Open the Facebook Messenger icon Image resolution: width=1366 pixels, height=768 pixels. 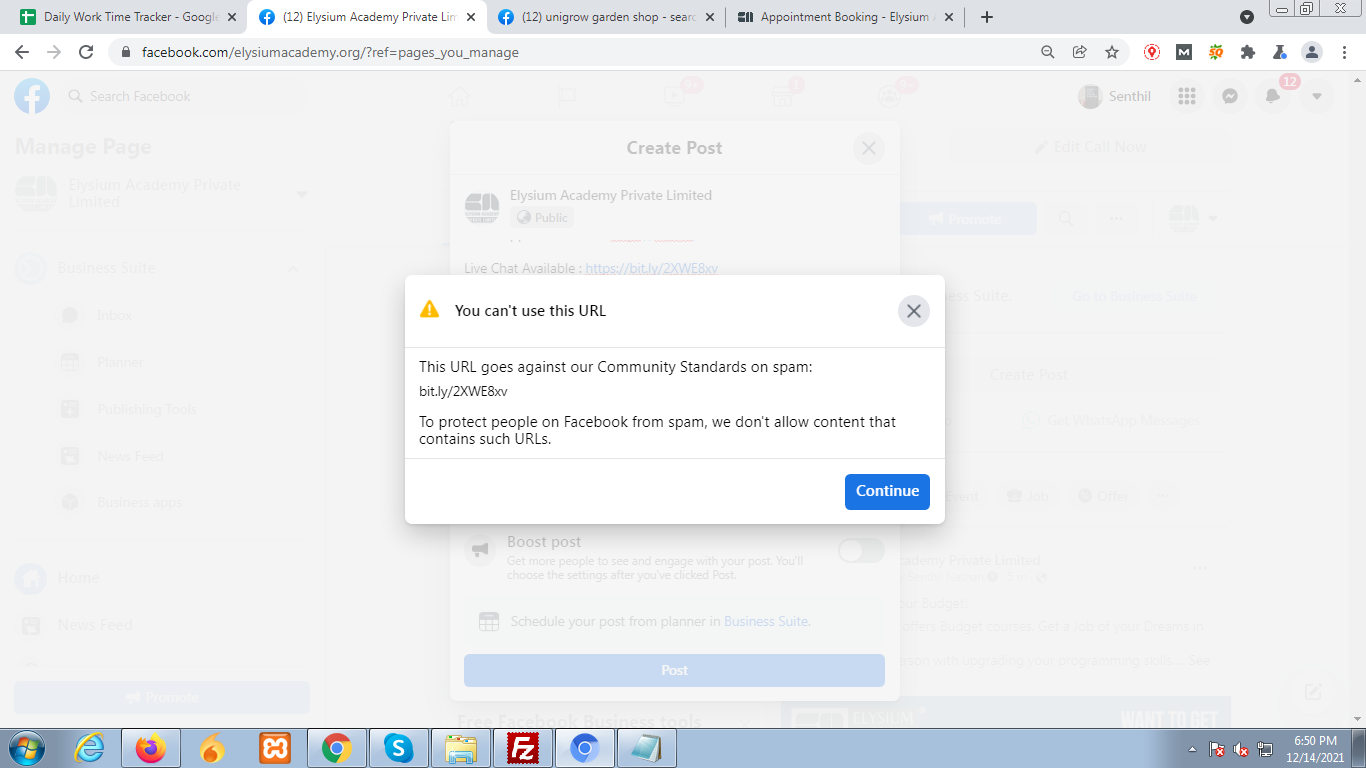point(1229,95)
